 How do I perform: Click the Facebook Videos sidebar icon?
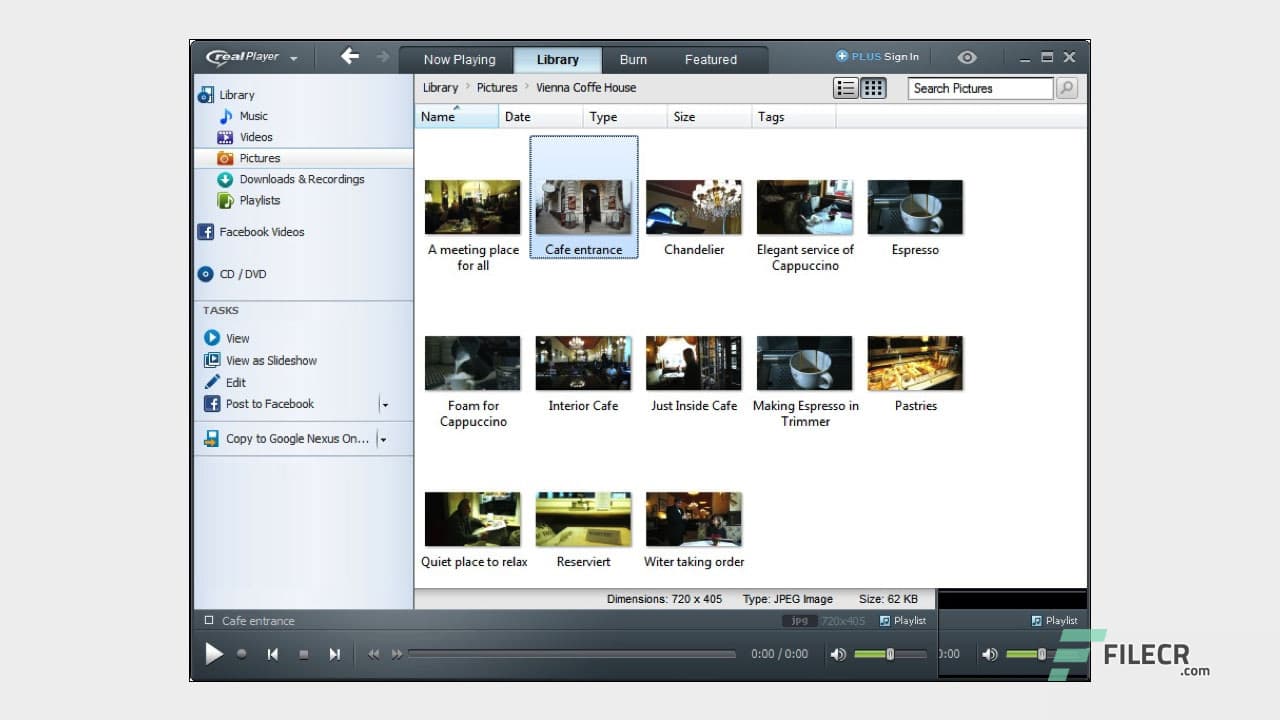click(x=206, y=232)
